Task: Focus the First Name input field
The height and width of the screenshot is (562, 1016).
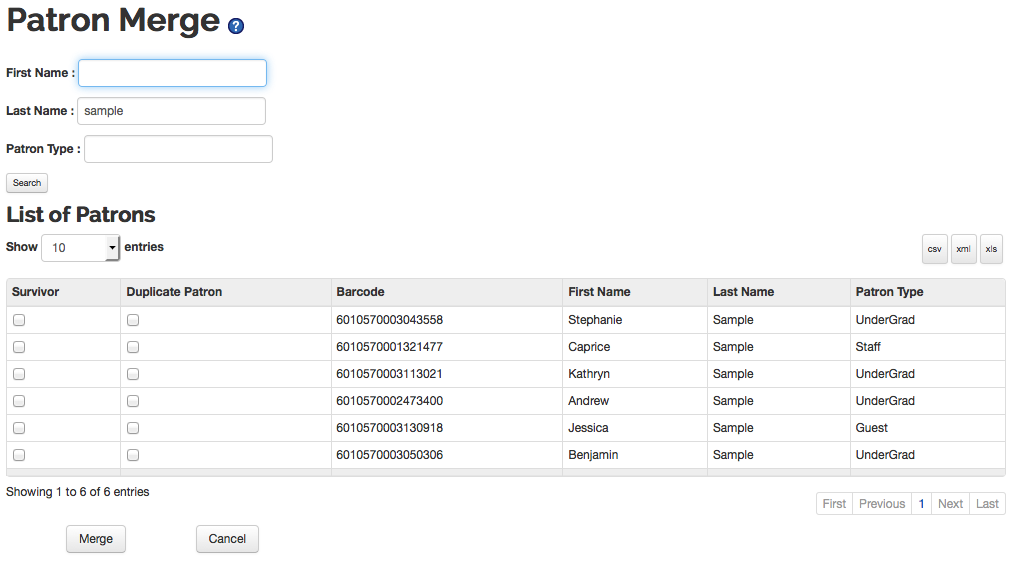Action: point(172,73)
